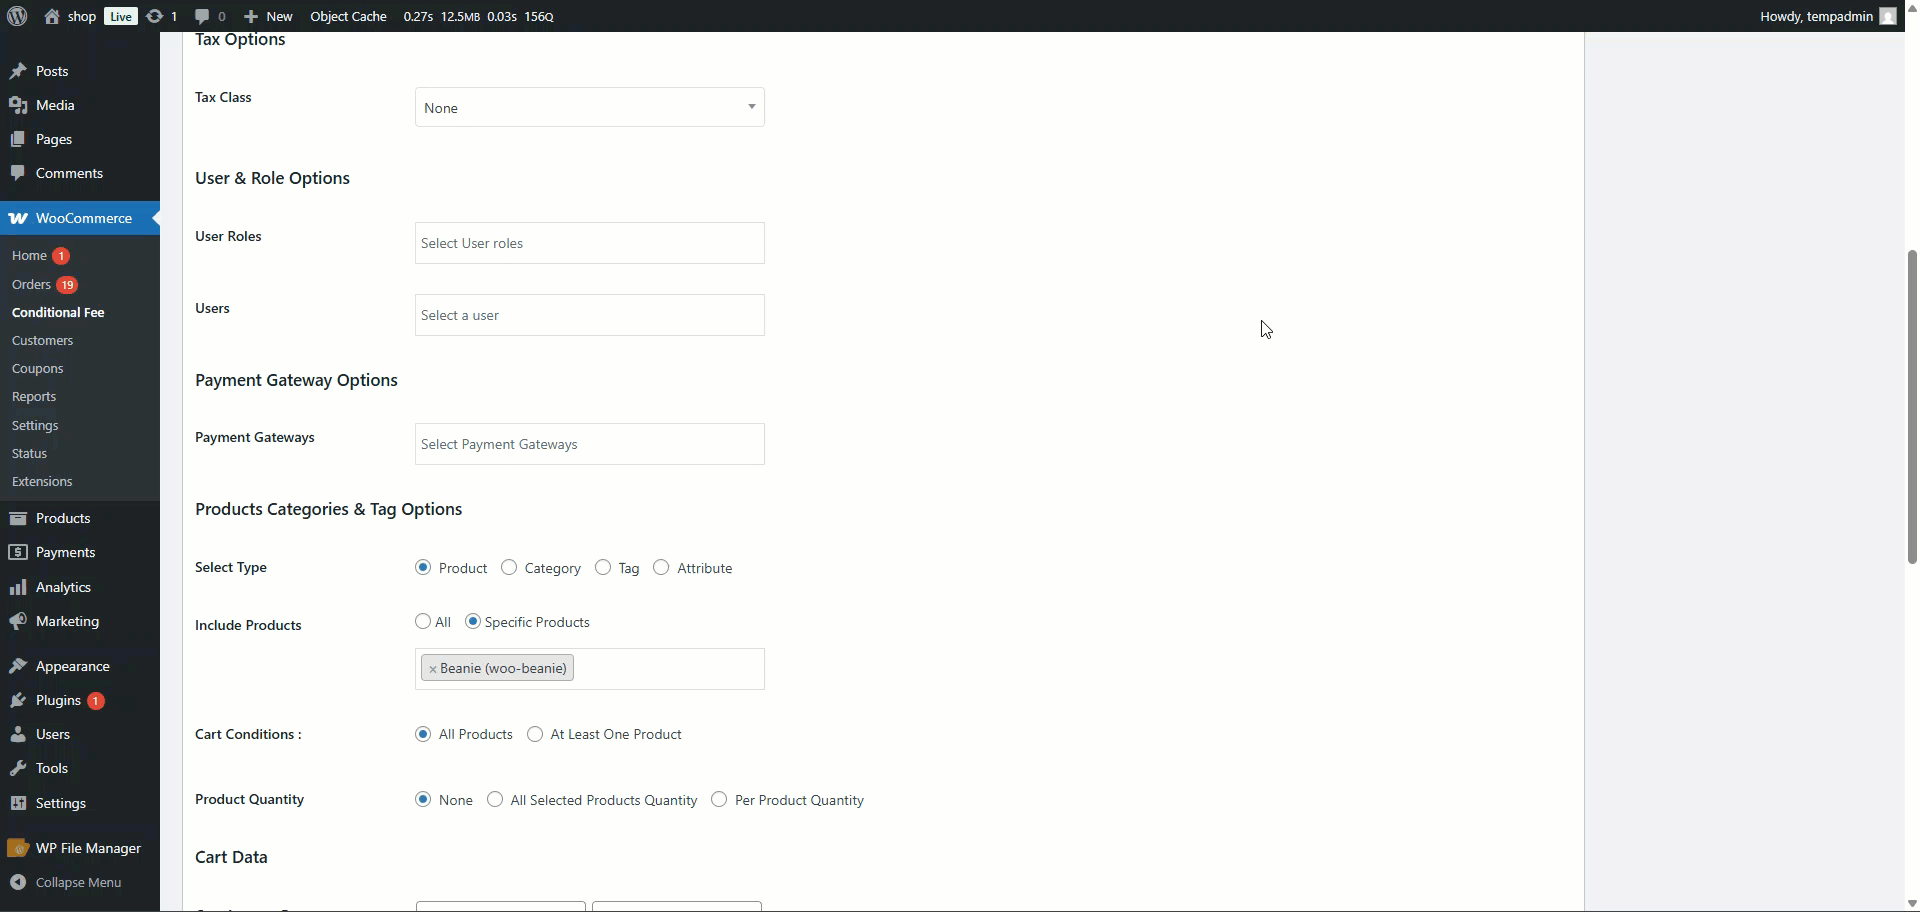The image size is (1920, 912).
Task: Click the Posts pin icon
Action: [18, 71]
